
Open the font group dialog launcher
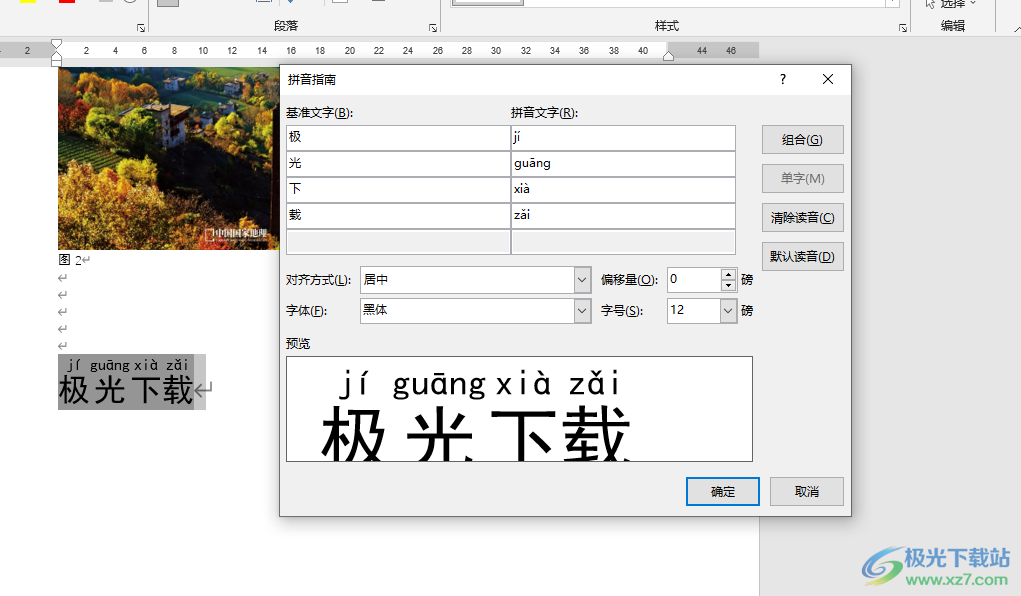pos(141,28)
